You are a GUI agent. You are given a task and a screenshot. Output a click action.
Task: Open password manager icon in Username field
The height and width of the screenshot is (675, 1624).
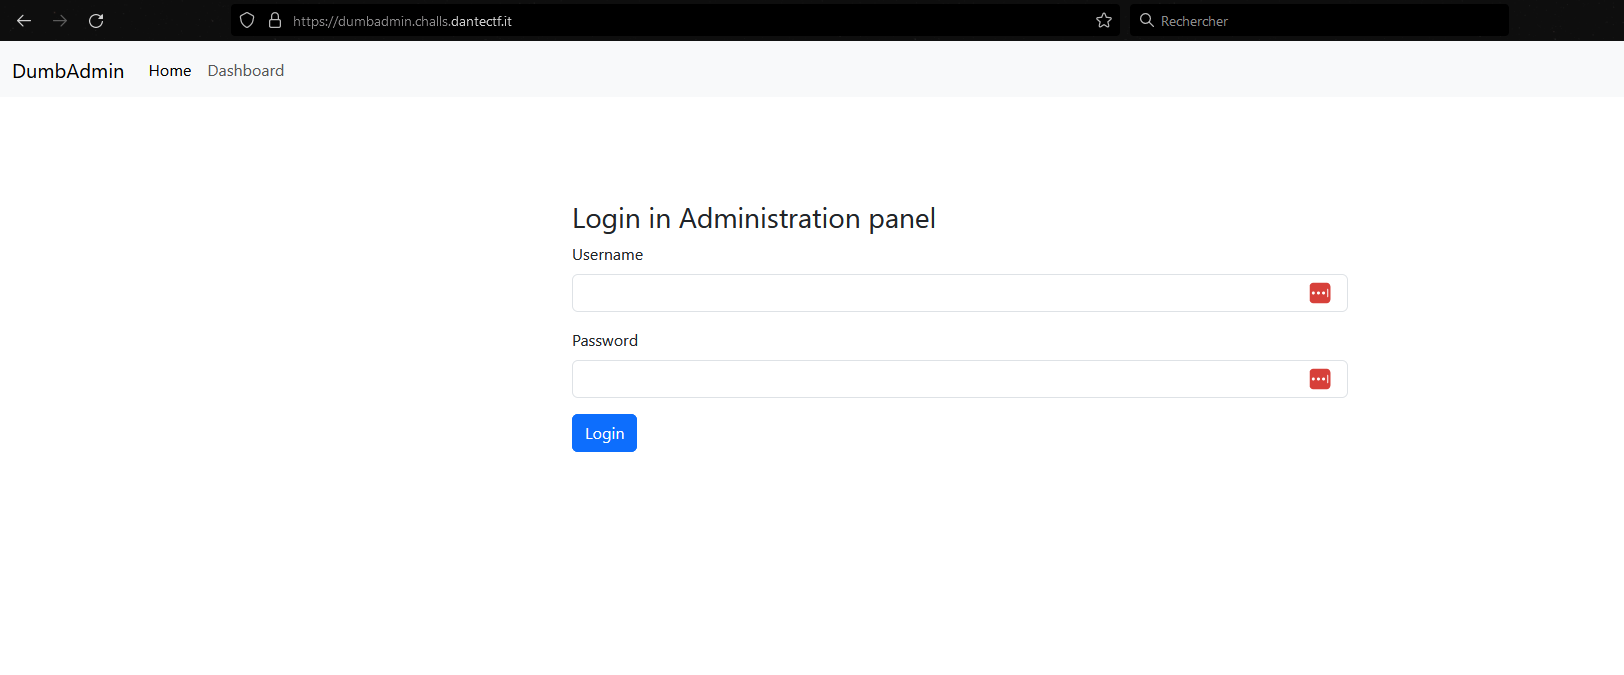pyautogui.click(x=1320, y=293)
